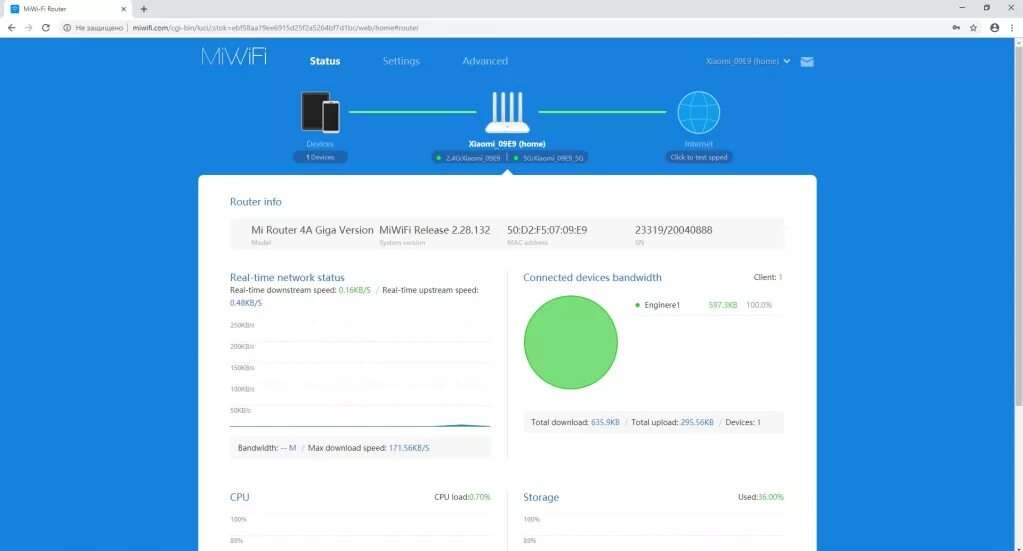Click the real-time upstream speed 0.48KB/S
The width and height of the screenshot is (1023, 551).
pyautogui.click(x=246, y=303)
